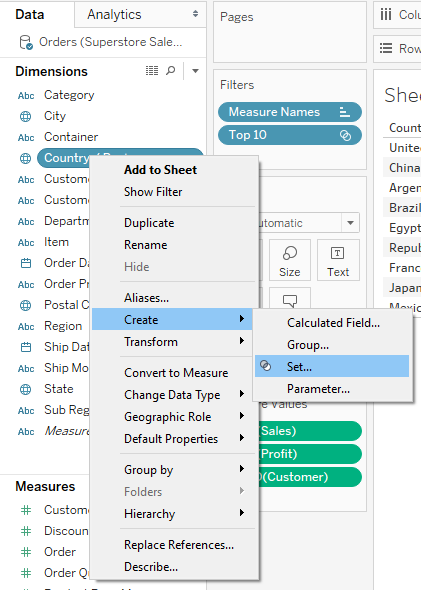Select Calculated Field... in Create submenu
421x590 pixels.
coord(333,322)
